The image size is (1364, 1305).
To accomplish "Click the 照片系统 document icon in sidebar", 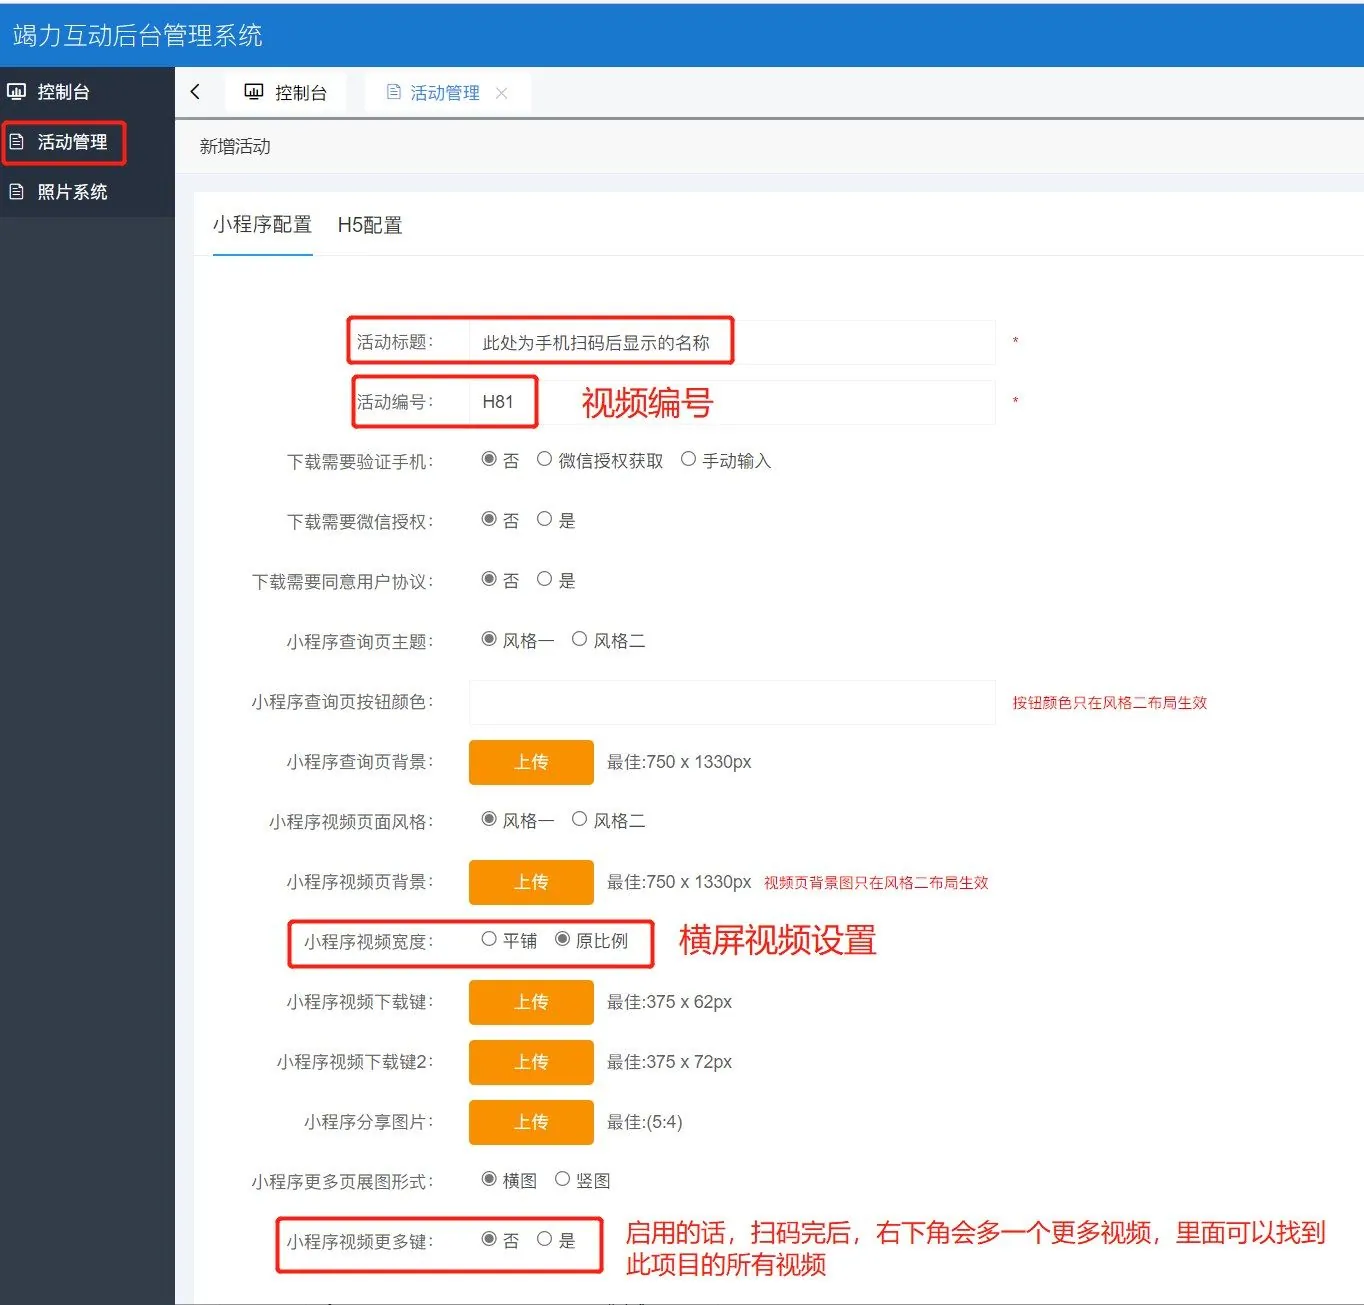I will 16,192.
